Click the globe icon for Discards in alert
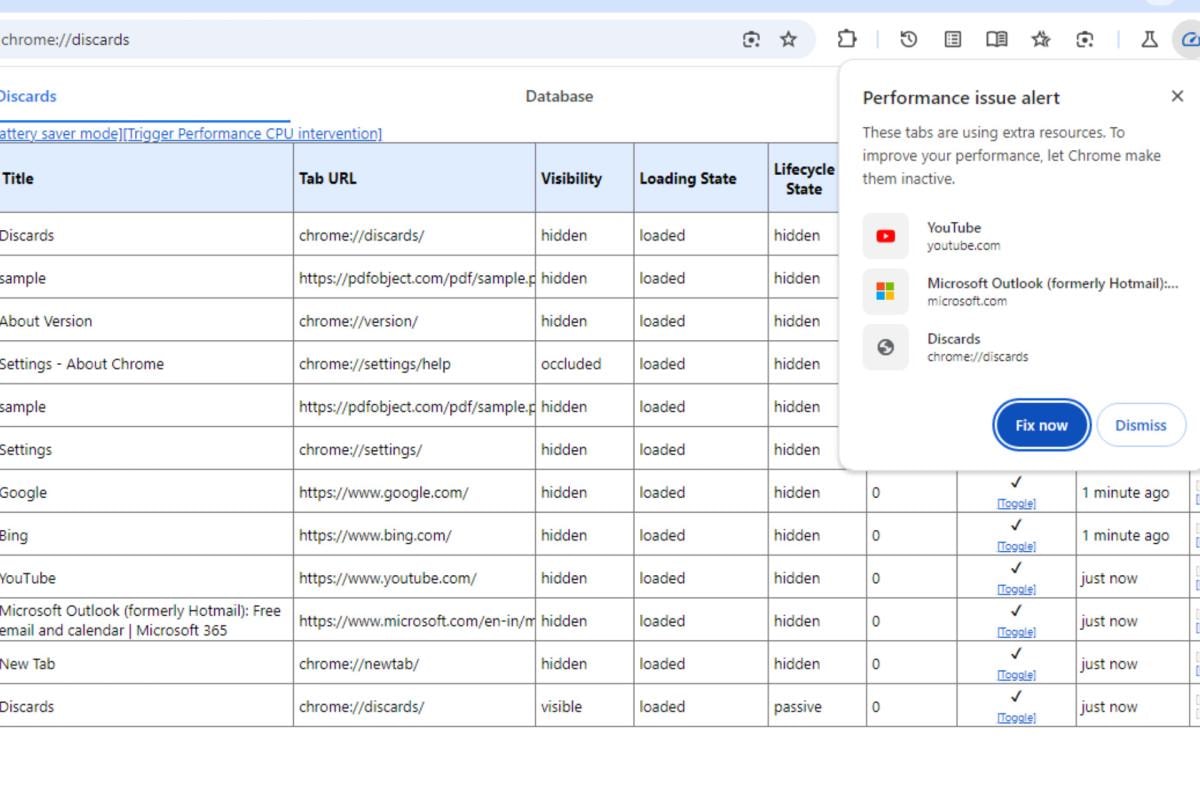Viewport: 1200px width, 800px height. click(885, 347)
